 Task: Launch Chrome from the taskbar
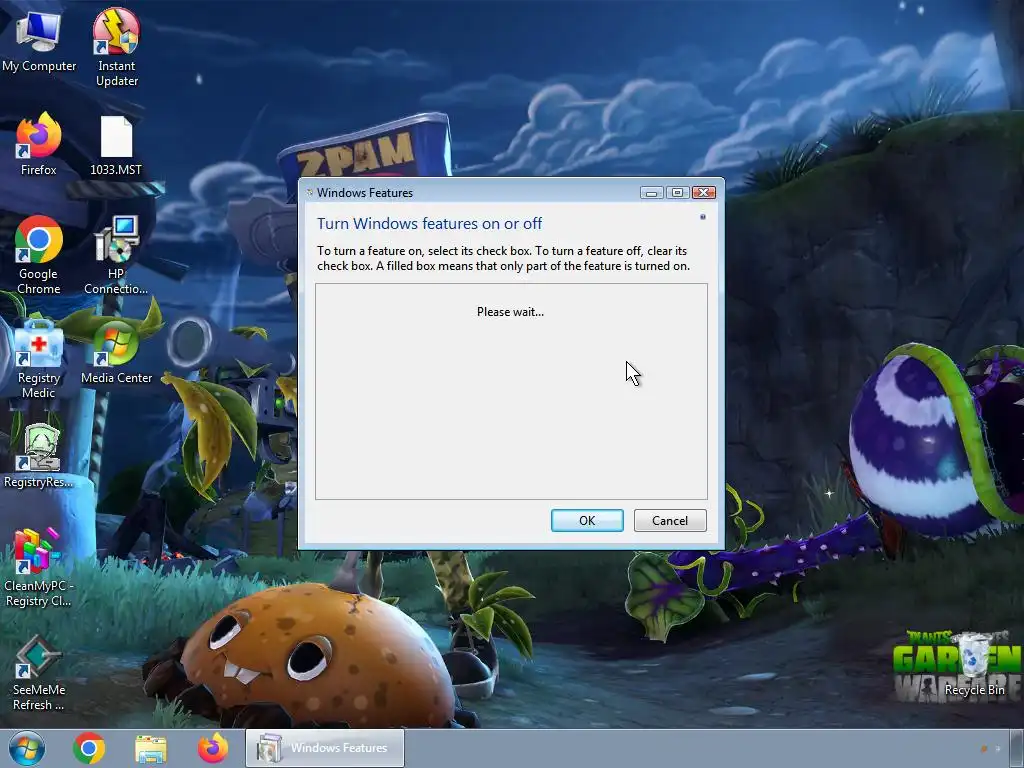click(x=89, y=748)
